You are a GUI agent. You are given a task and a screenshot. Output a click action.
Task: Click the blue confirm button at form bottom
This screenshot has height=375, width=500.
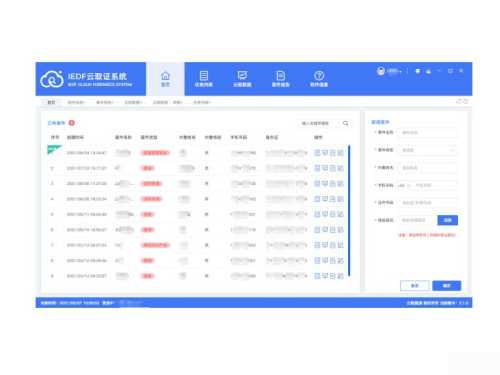pos(447,286)
